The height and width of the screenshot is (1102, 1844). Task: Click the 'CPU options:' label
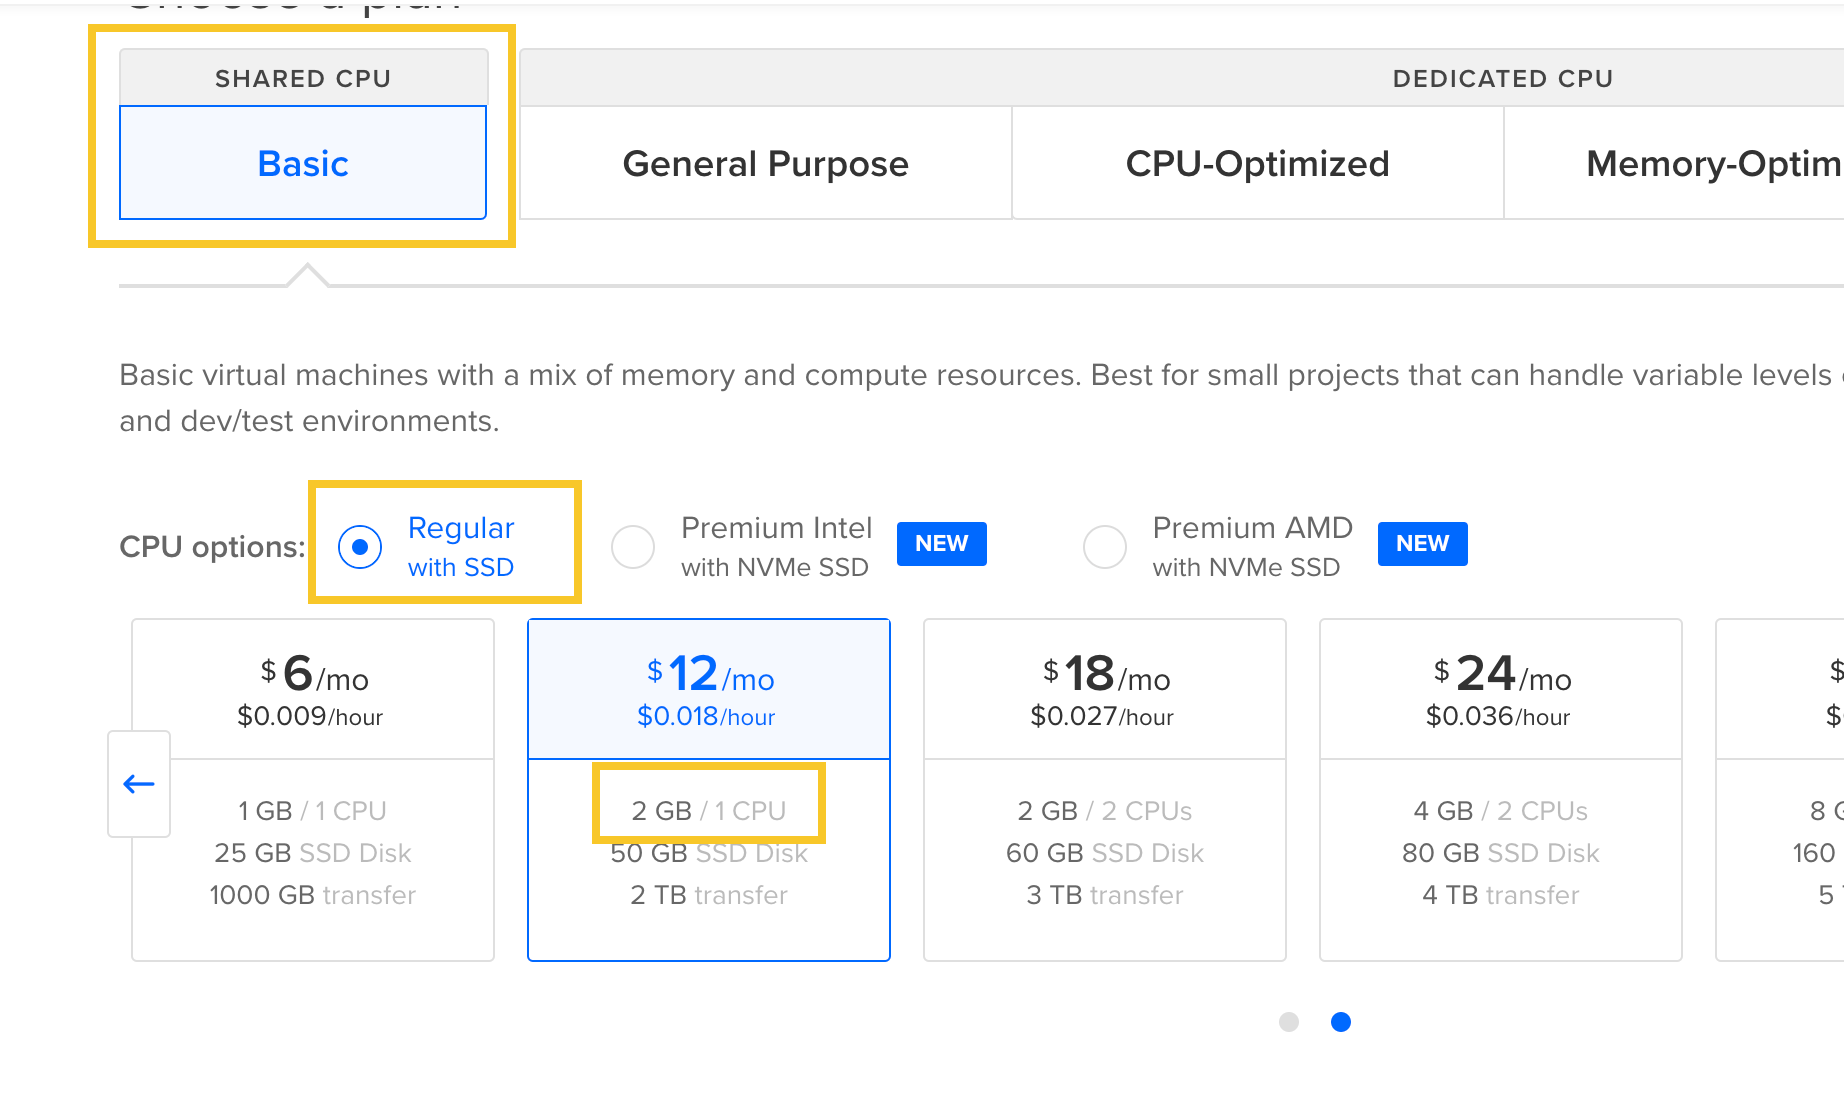tap(212, 547)
